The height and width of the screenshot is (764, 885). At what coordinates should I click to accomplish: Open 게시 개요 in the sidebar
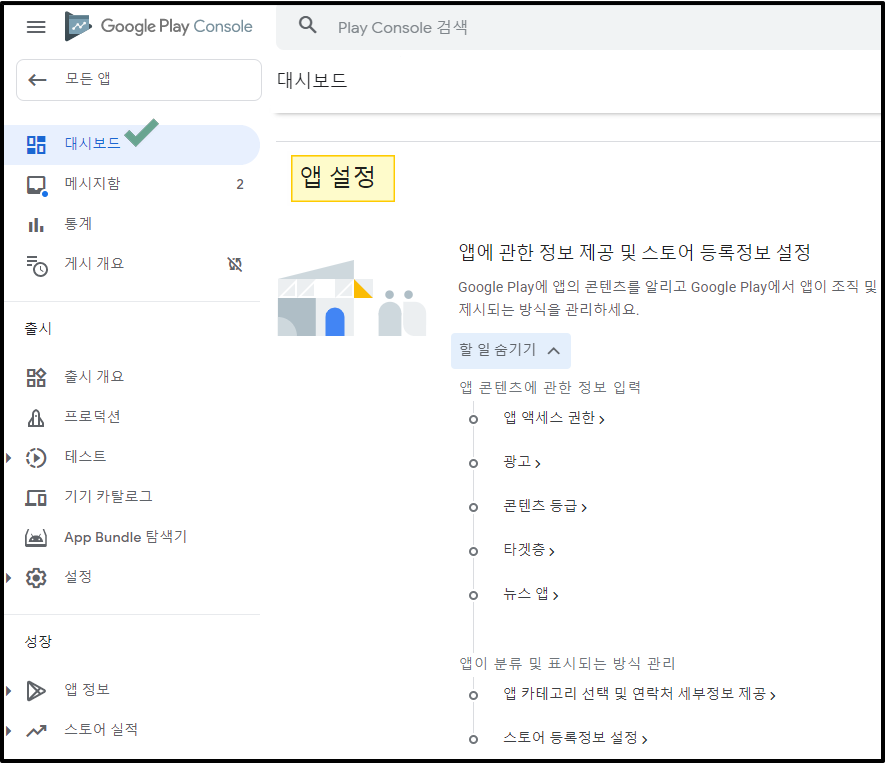click(x=94, y=264)
